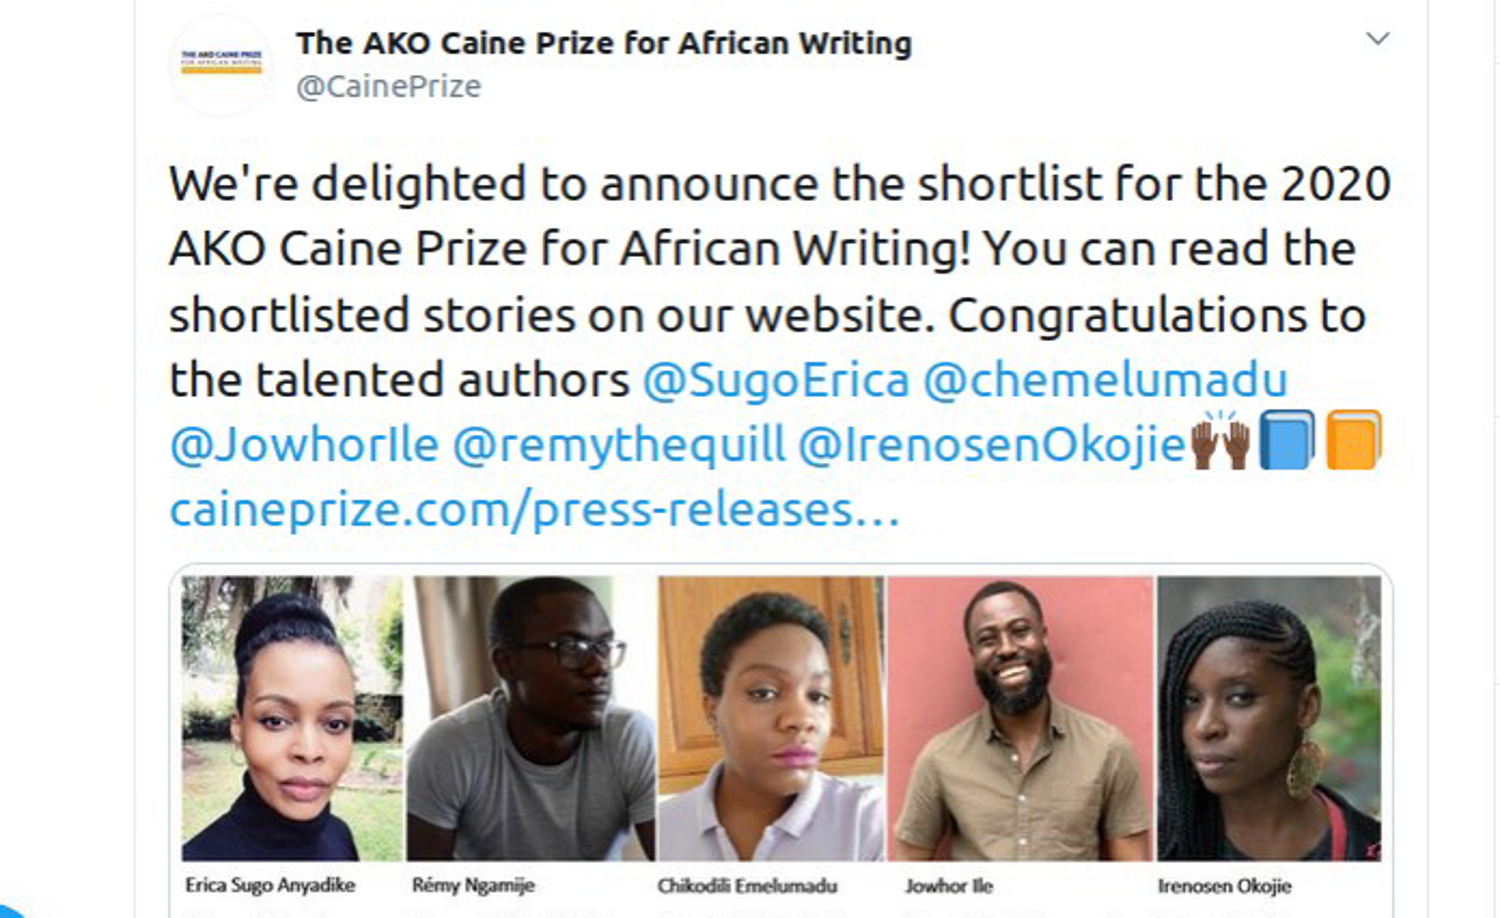
Task: Open Chikodili Emelumadu's photo
Action: pyautogui.click(x=771, y=718)
